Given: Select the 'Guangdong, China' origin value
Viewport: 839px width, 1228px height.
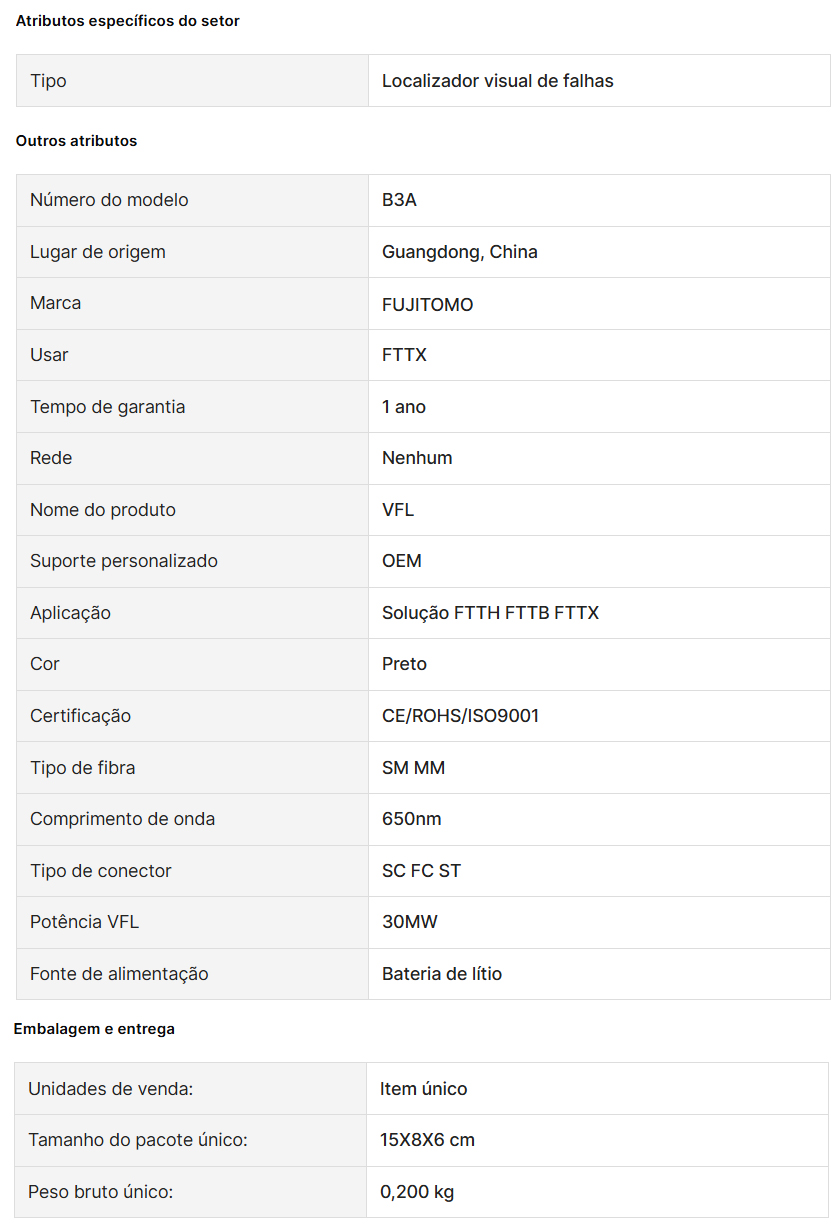Looking at the screenshot, I should [460, 252].
